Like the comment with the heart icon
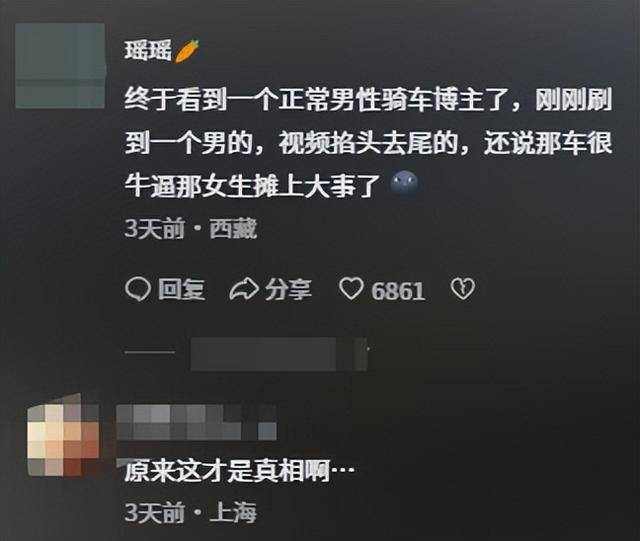 351,289
